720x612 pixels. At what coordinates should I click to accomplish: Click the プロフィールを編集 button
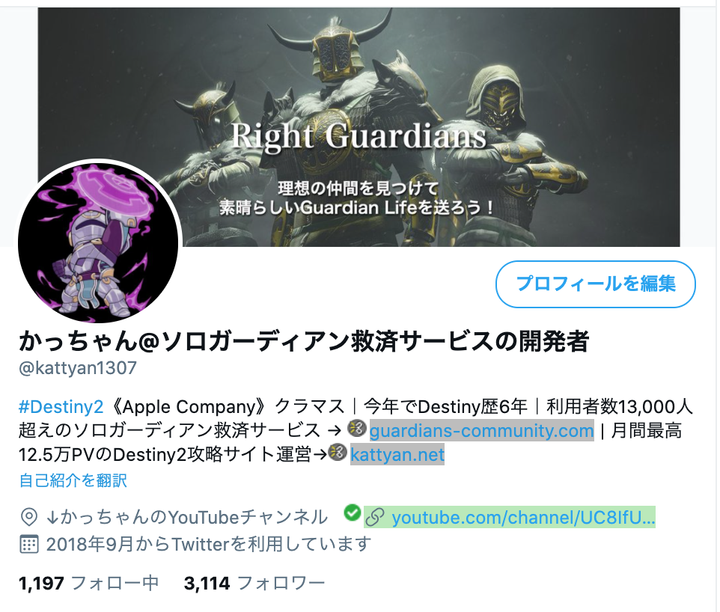pos(596,284)
